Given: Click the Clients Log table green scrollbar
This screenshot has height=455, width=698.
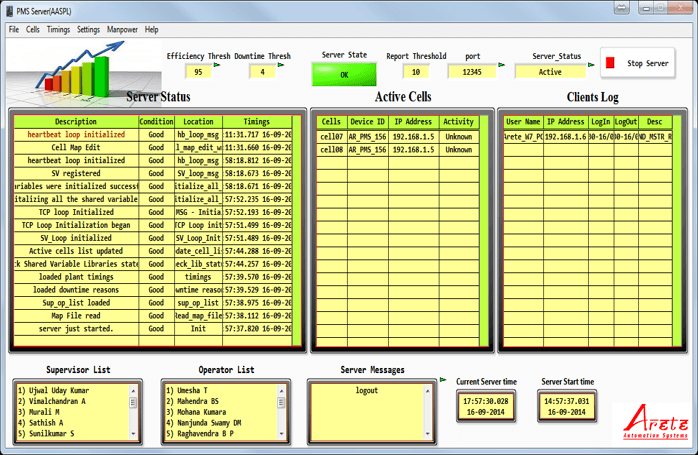Looking at the screenshot, I should point(677,231).
